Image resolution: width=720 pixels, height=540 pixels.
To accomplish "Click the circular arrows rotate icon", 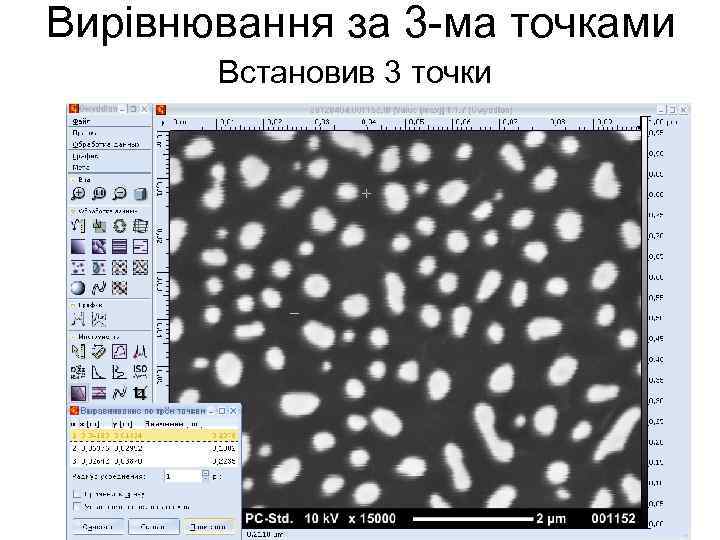I will pos(120,225).
